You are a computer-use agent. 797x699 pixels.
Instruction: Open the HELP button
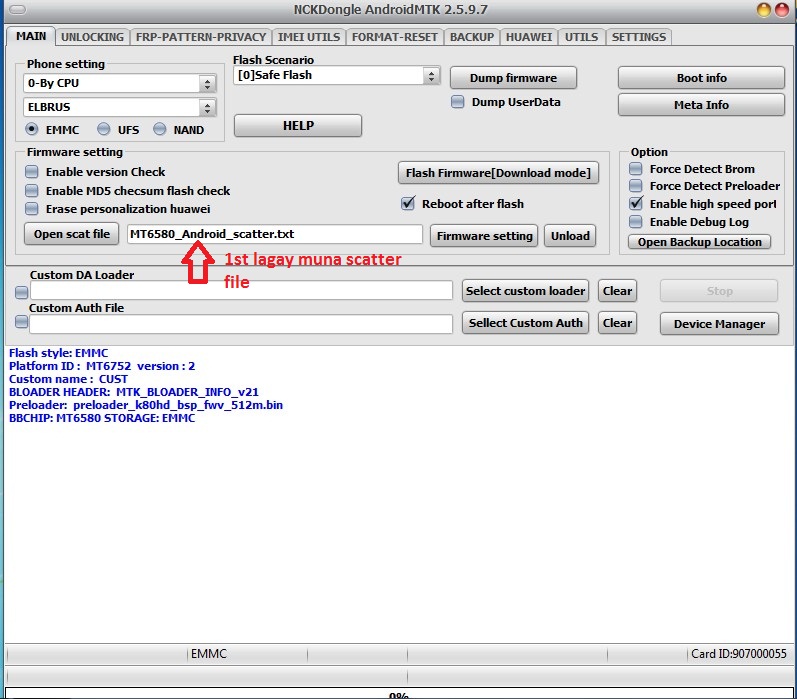(x=298, y=126)
